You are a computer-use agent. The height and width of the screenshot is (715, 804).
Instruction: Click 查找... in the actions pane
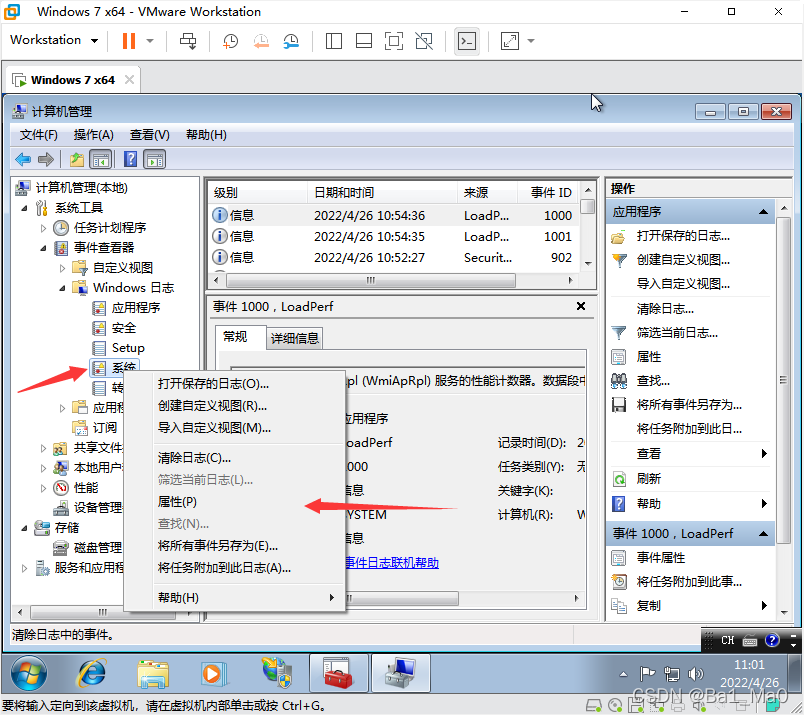click(653, 381)
